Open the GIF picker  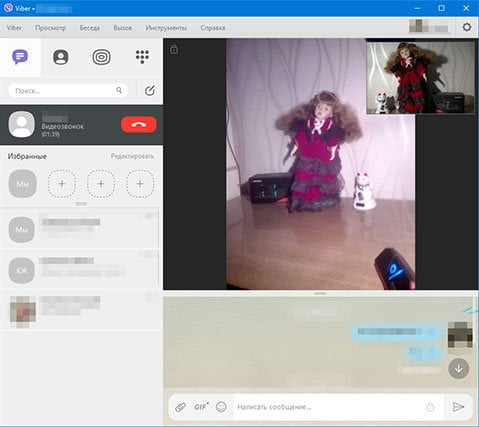click(x=201, y=407)
